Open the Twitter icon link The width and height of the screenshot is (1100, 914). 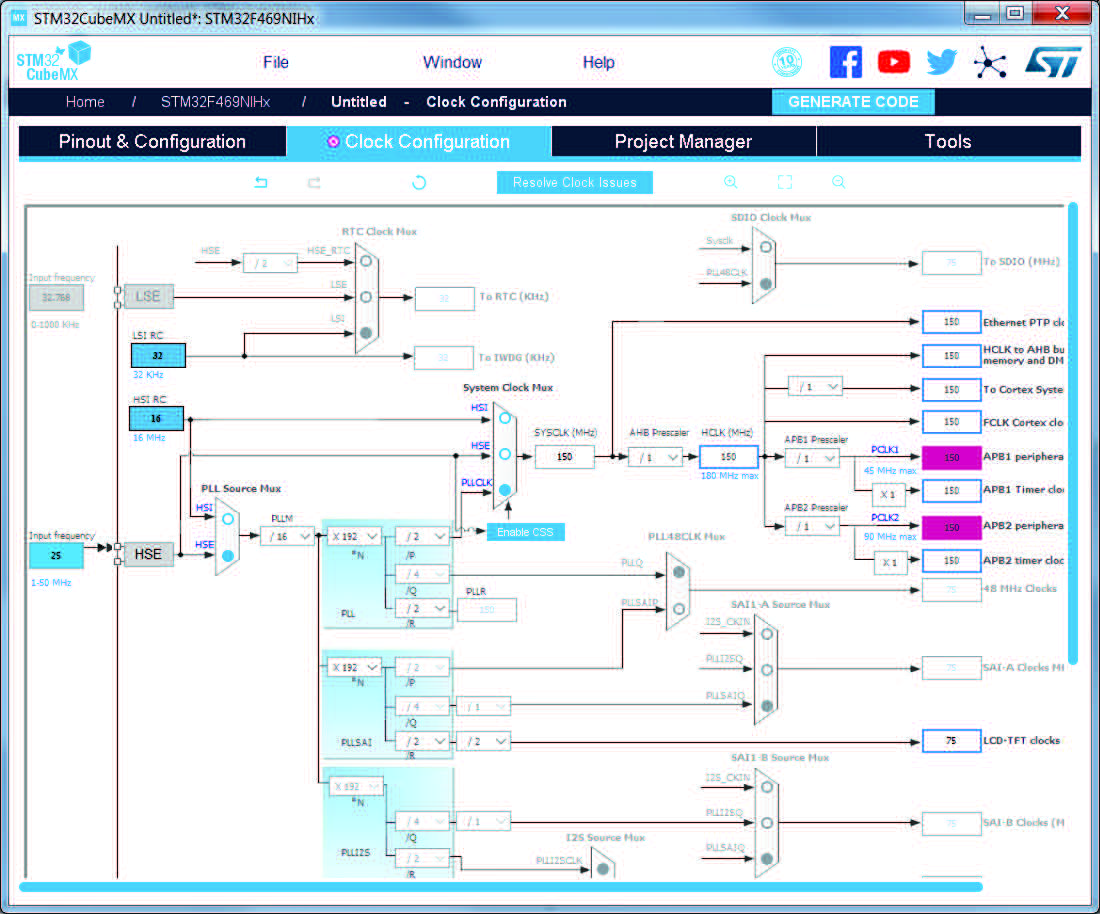click(x=941, y=62)
